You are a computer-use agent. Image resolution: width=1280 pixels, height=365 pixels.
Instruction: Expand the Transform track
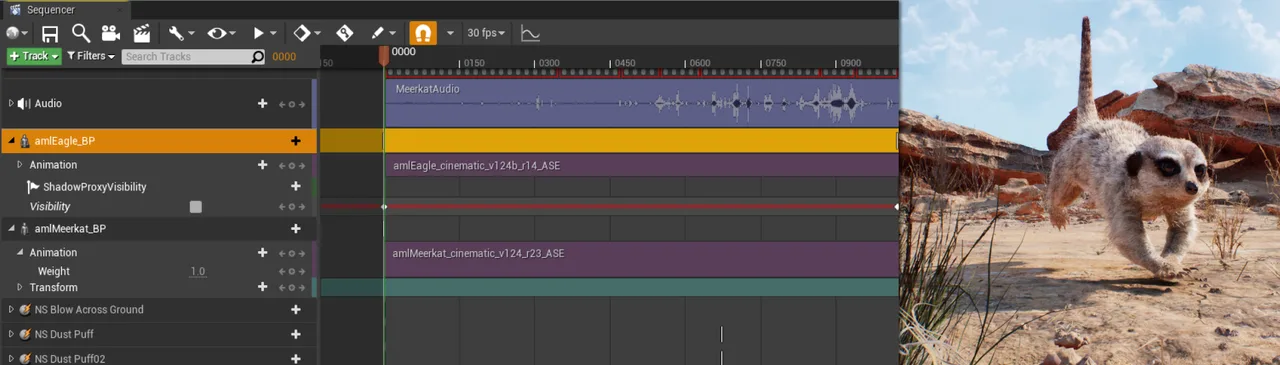point(20,288)
